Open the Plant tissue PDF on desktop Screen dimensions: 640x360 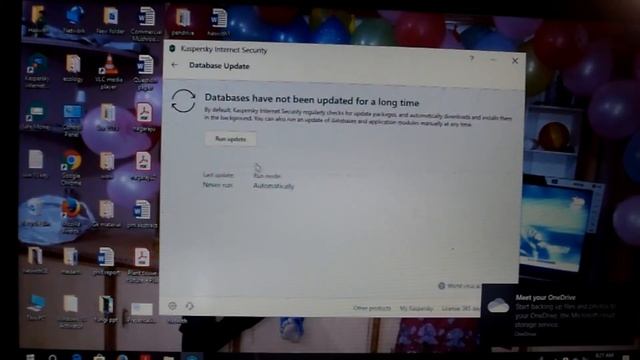[x=142, y=265]
